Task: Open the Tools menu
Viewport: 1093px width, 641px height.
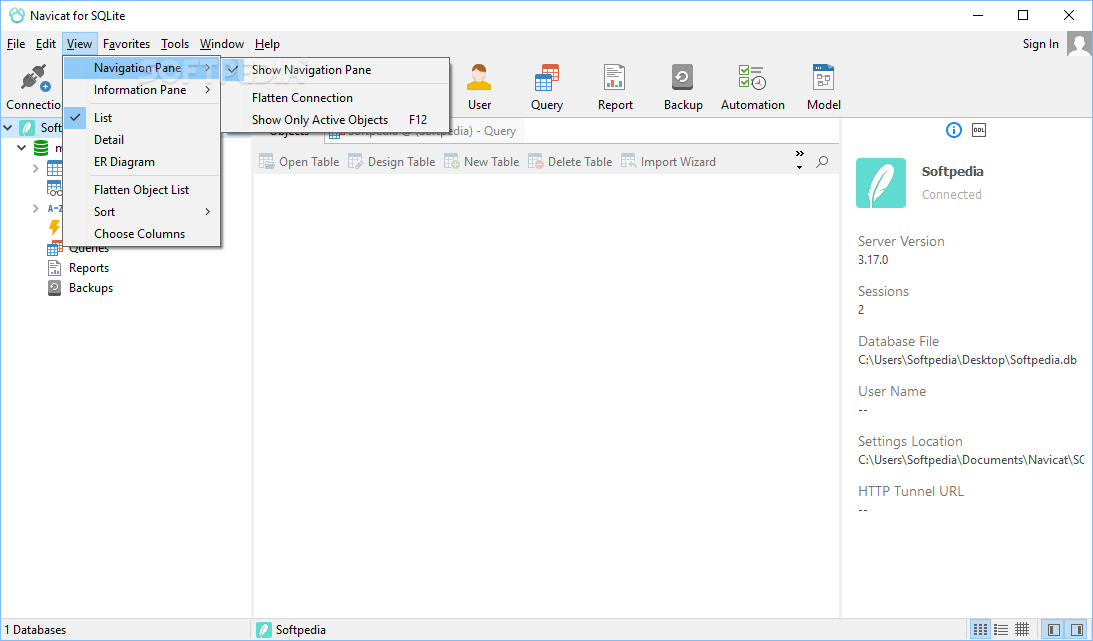Action: 175,44
